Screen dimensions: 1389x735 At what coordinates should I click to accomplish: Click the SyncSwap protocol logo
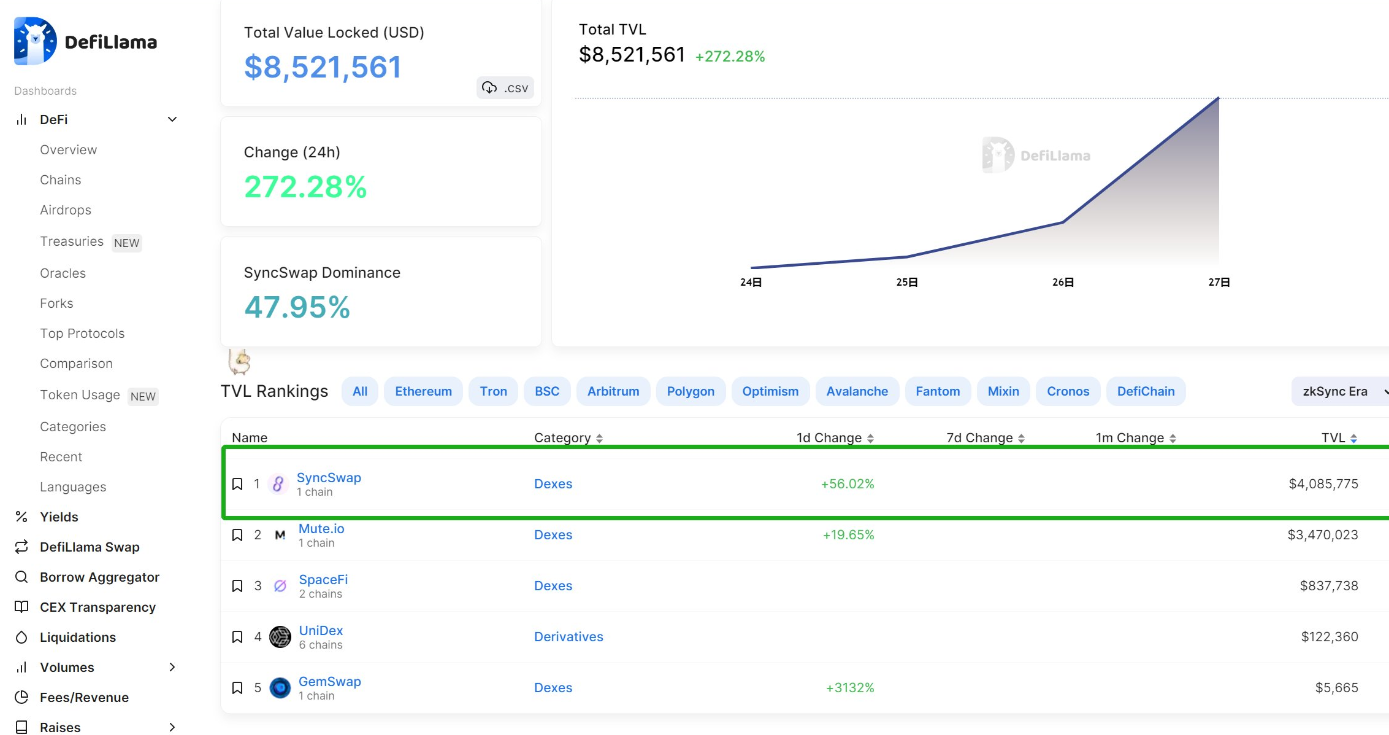279,484
